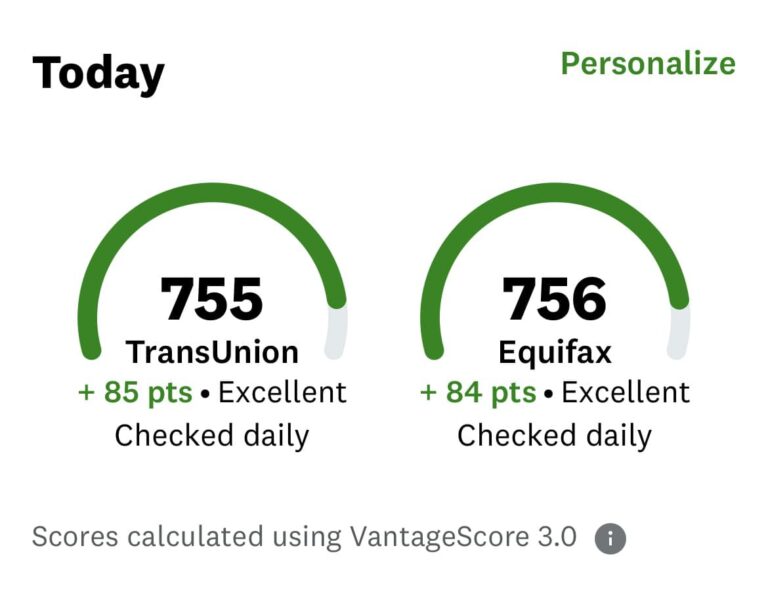Select the TransUnion 755 score
Viewport: 768px width, 590px height.
212,299
